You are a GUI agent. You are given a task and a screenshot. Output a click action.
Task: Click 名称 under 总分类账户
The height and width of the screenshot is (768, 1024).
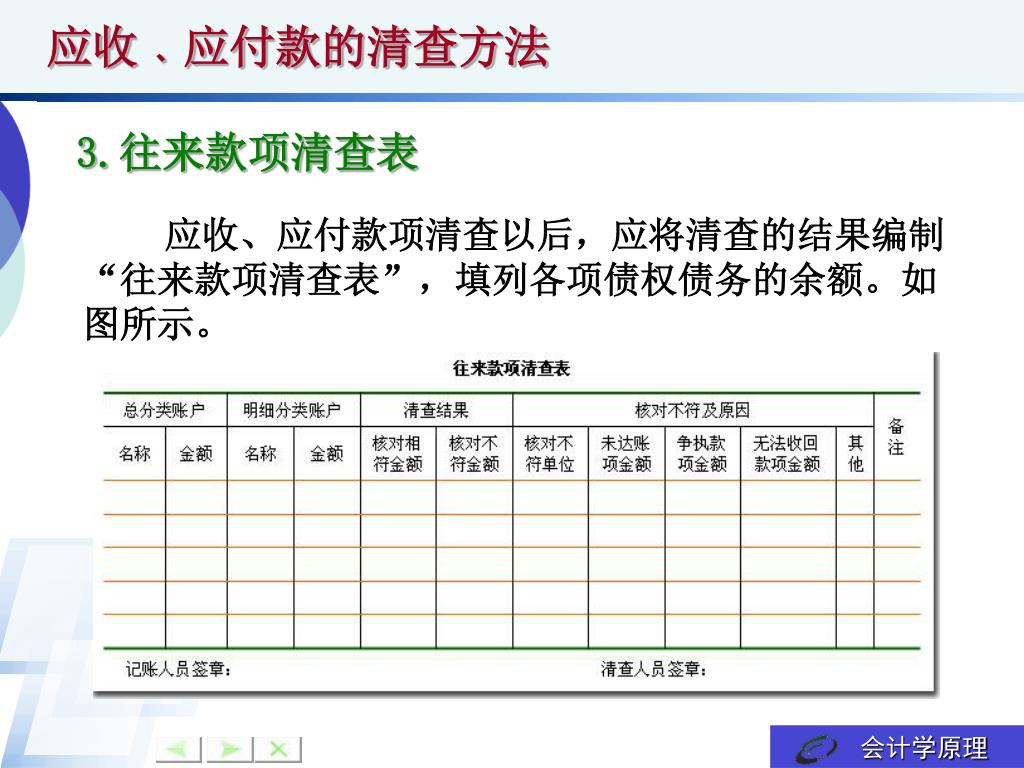point(135,453)
